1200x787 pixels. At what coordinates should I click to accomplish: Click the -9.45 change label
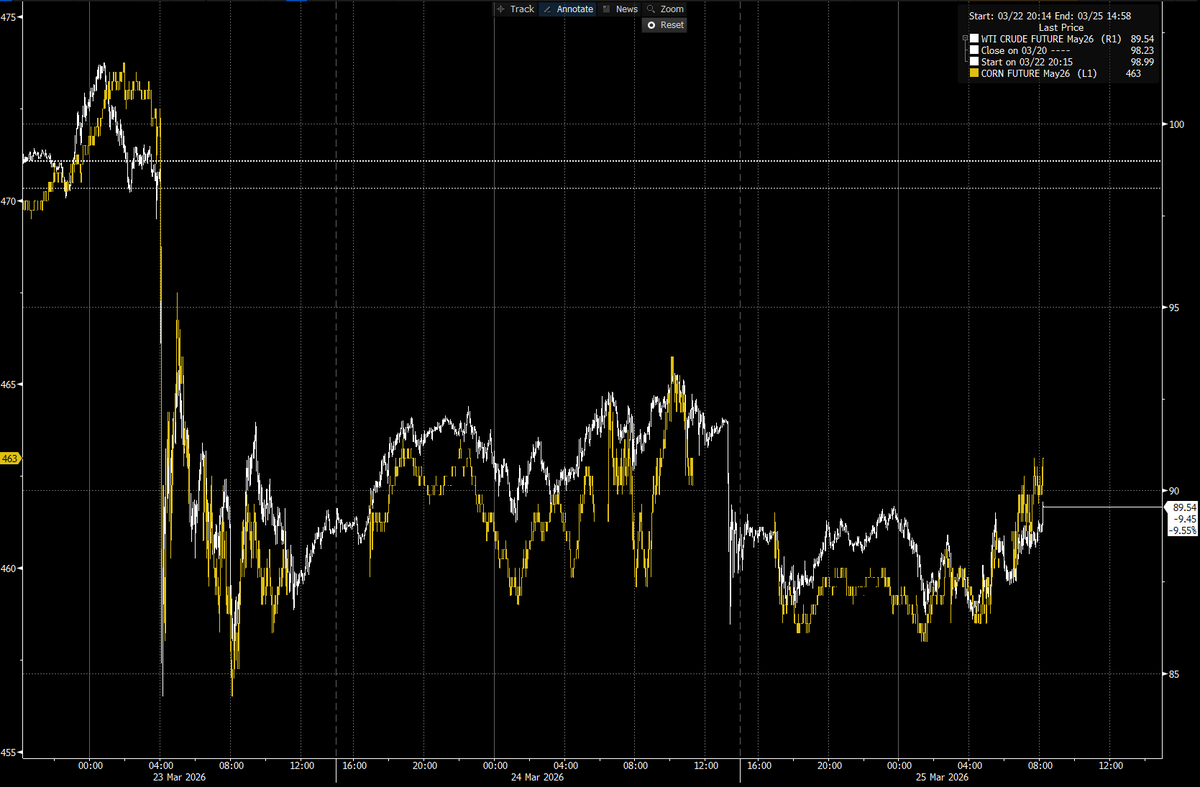pos(1184,519)
